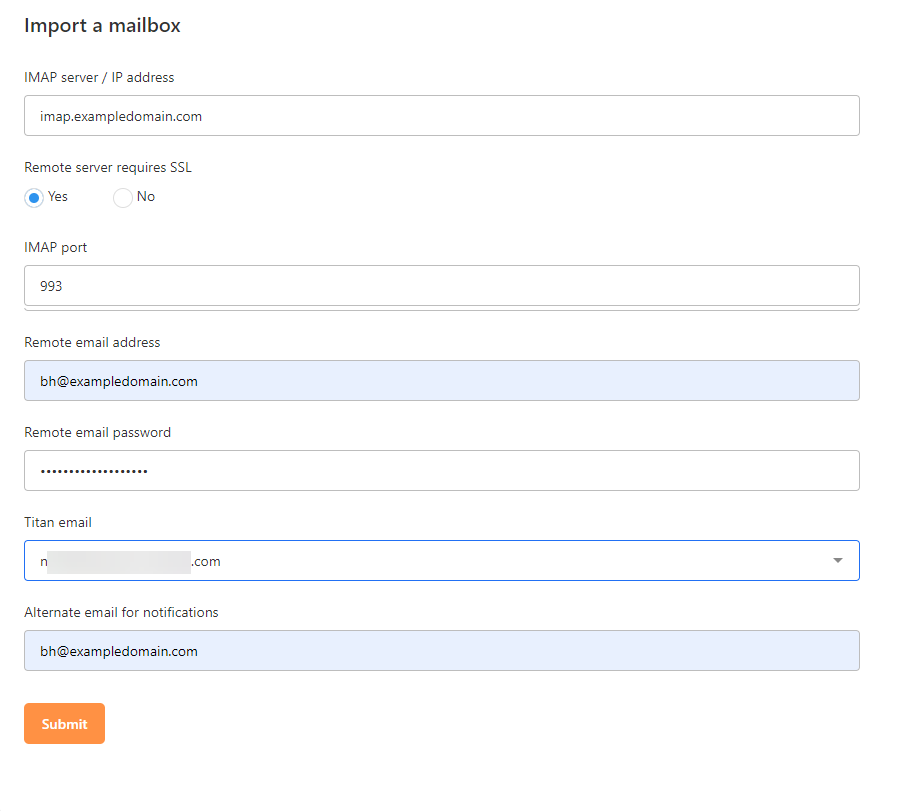Submit the mailbox import form
The image size is (897, 811).
click(64, 723)
